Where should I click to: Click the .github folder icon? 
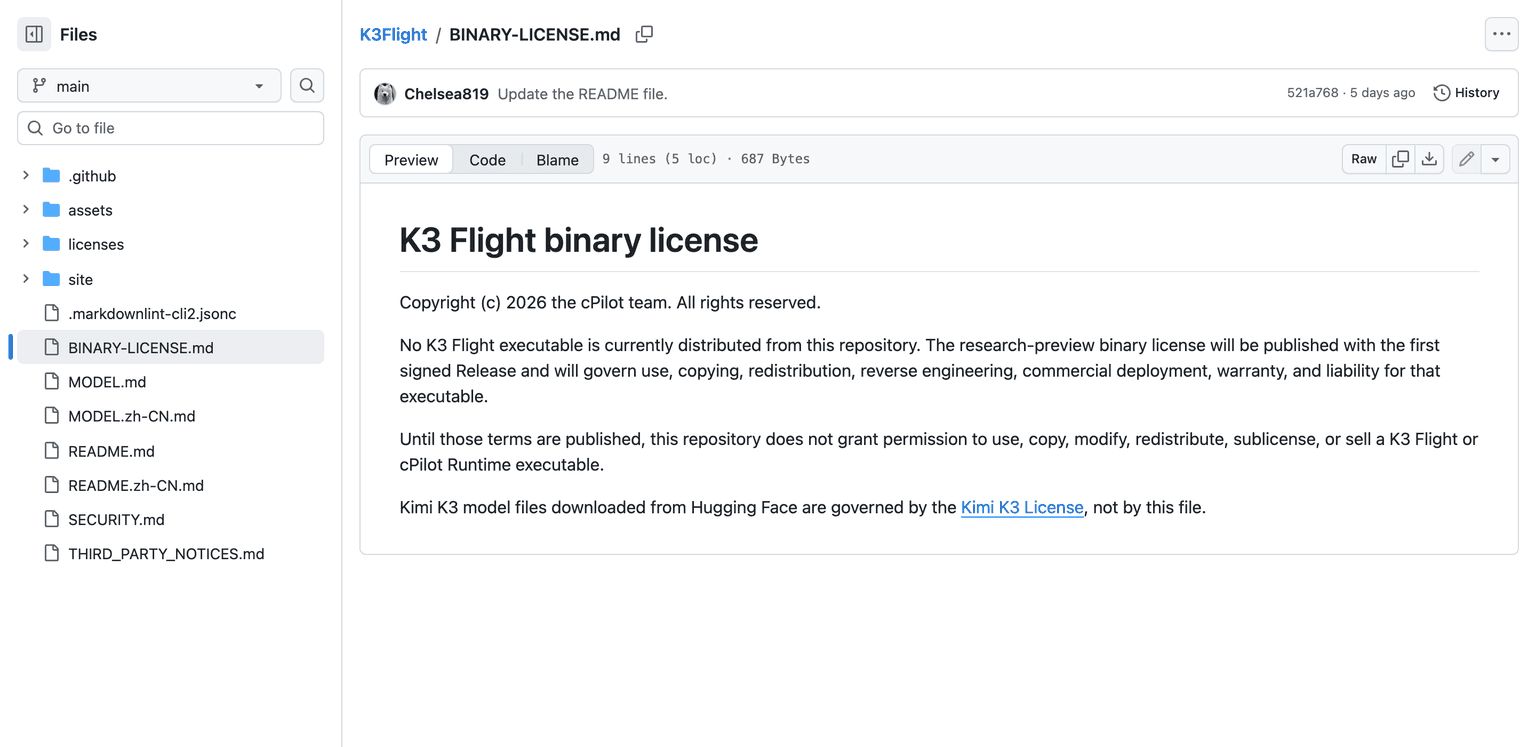(52, 176)
